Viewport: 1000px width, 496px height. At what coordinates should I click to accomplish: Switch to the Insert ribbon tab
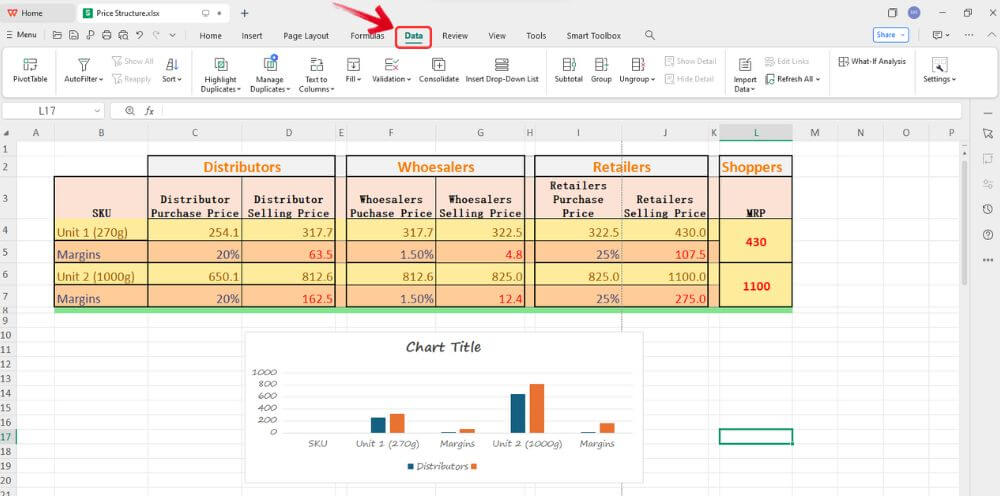click(252, 36)
